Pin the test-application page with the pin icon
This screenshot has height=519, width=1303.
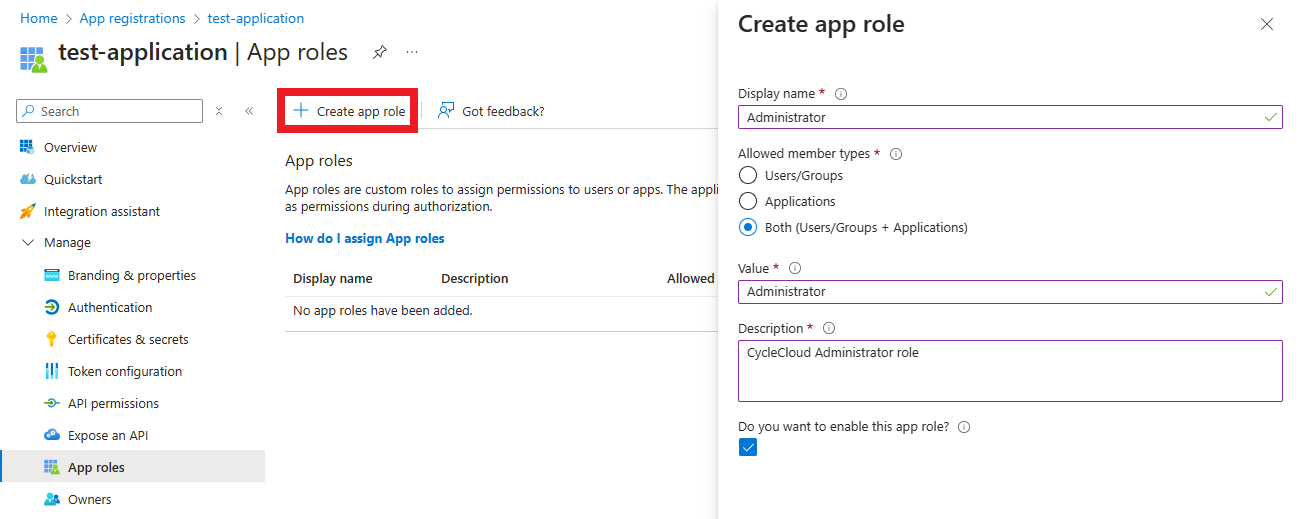pos(380,52)
